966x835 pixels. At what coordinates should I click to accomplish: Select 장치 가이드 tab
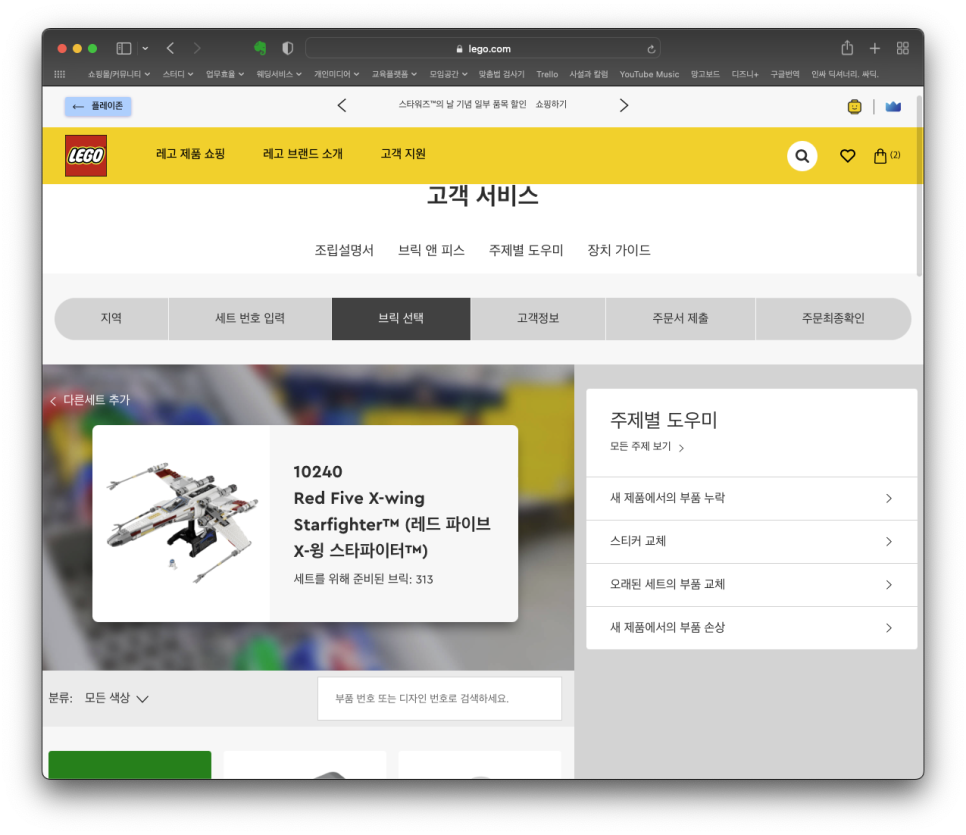619,250
